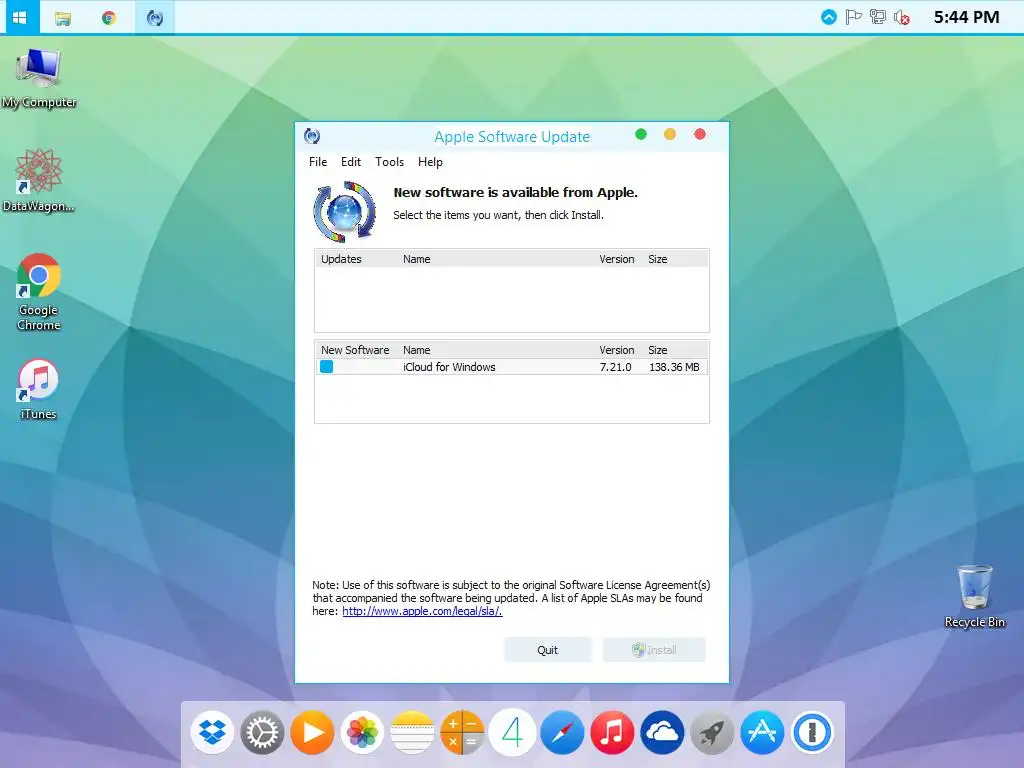Select the iTunes desktop shortcut
Screen dimensions: 1024x768
coord(39,389)
